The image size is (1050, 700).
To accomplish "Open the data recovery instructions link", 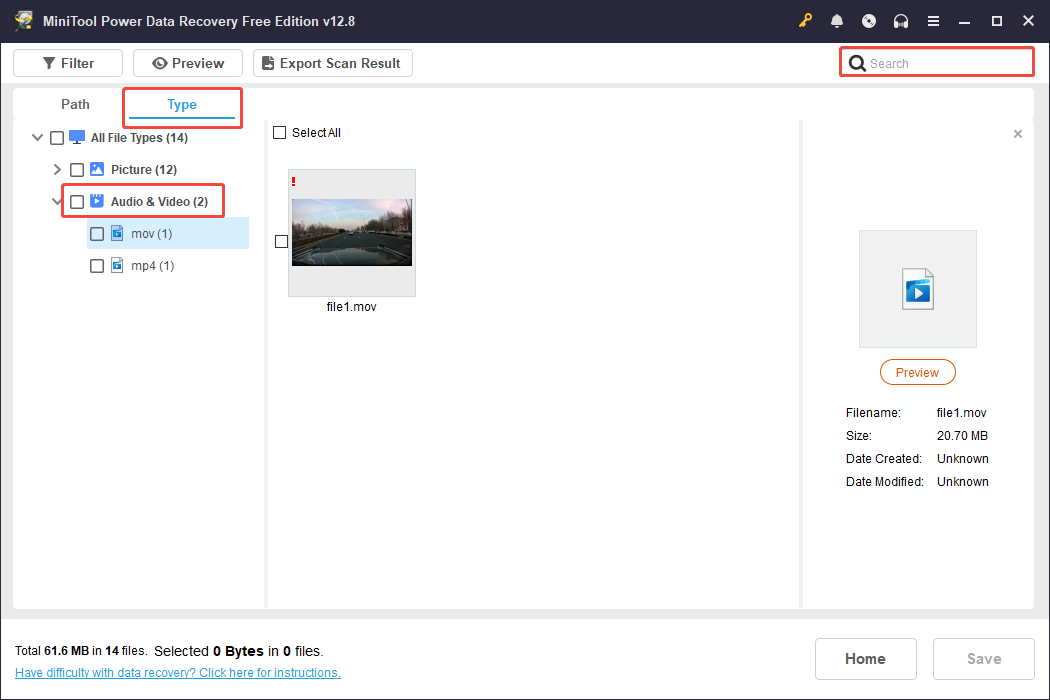I will coord(177,673).
